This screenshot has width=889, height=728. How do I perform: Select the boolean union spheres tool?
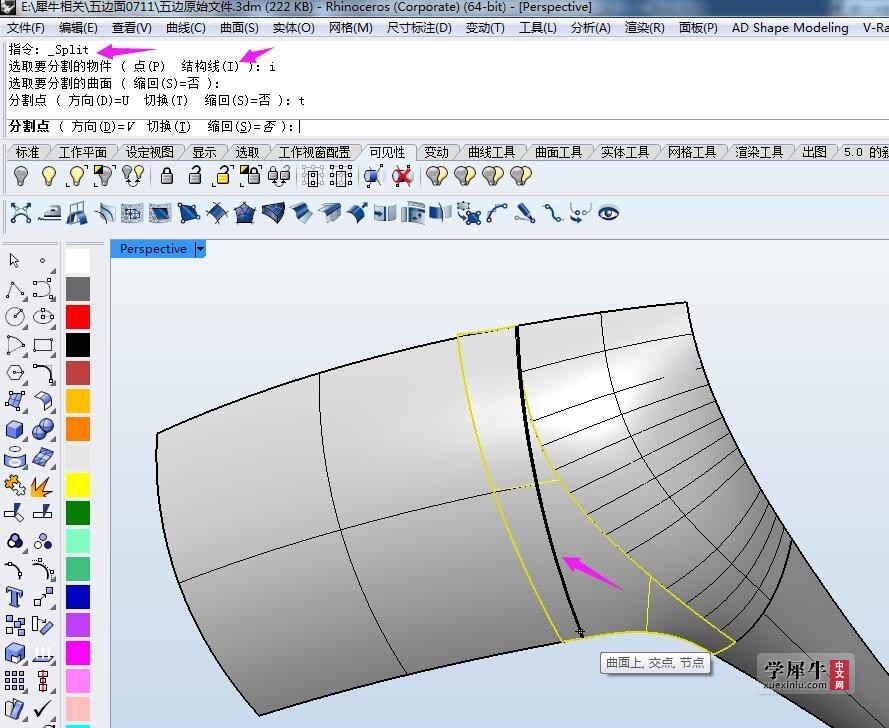pos(43,429)
